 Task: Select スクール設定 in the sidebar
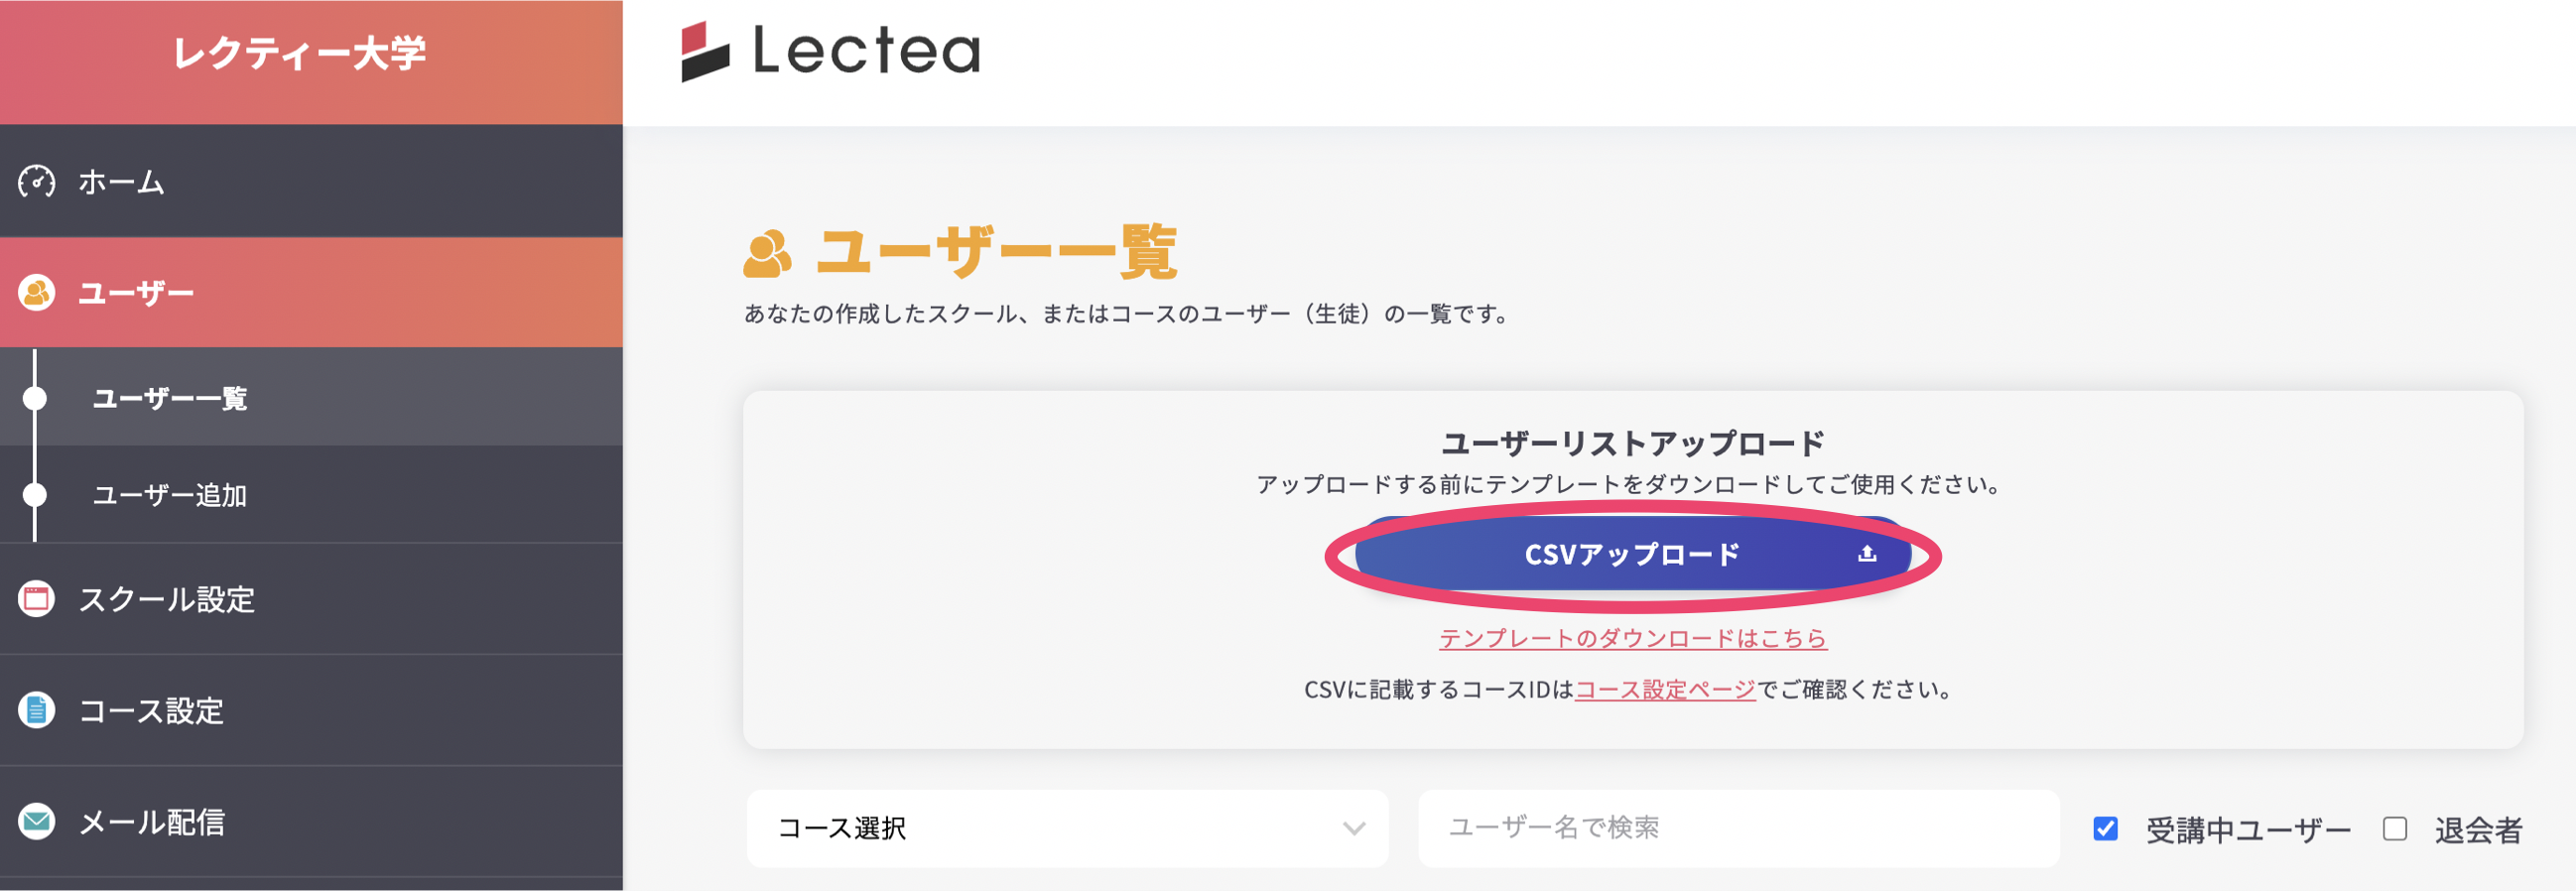(x=167, y=599)
